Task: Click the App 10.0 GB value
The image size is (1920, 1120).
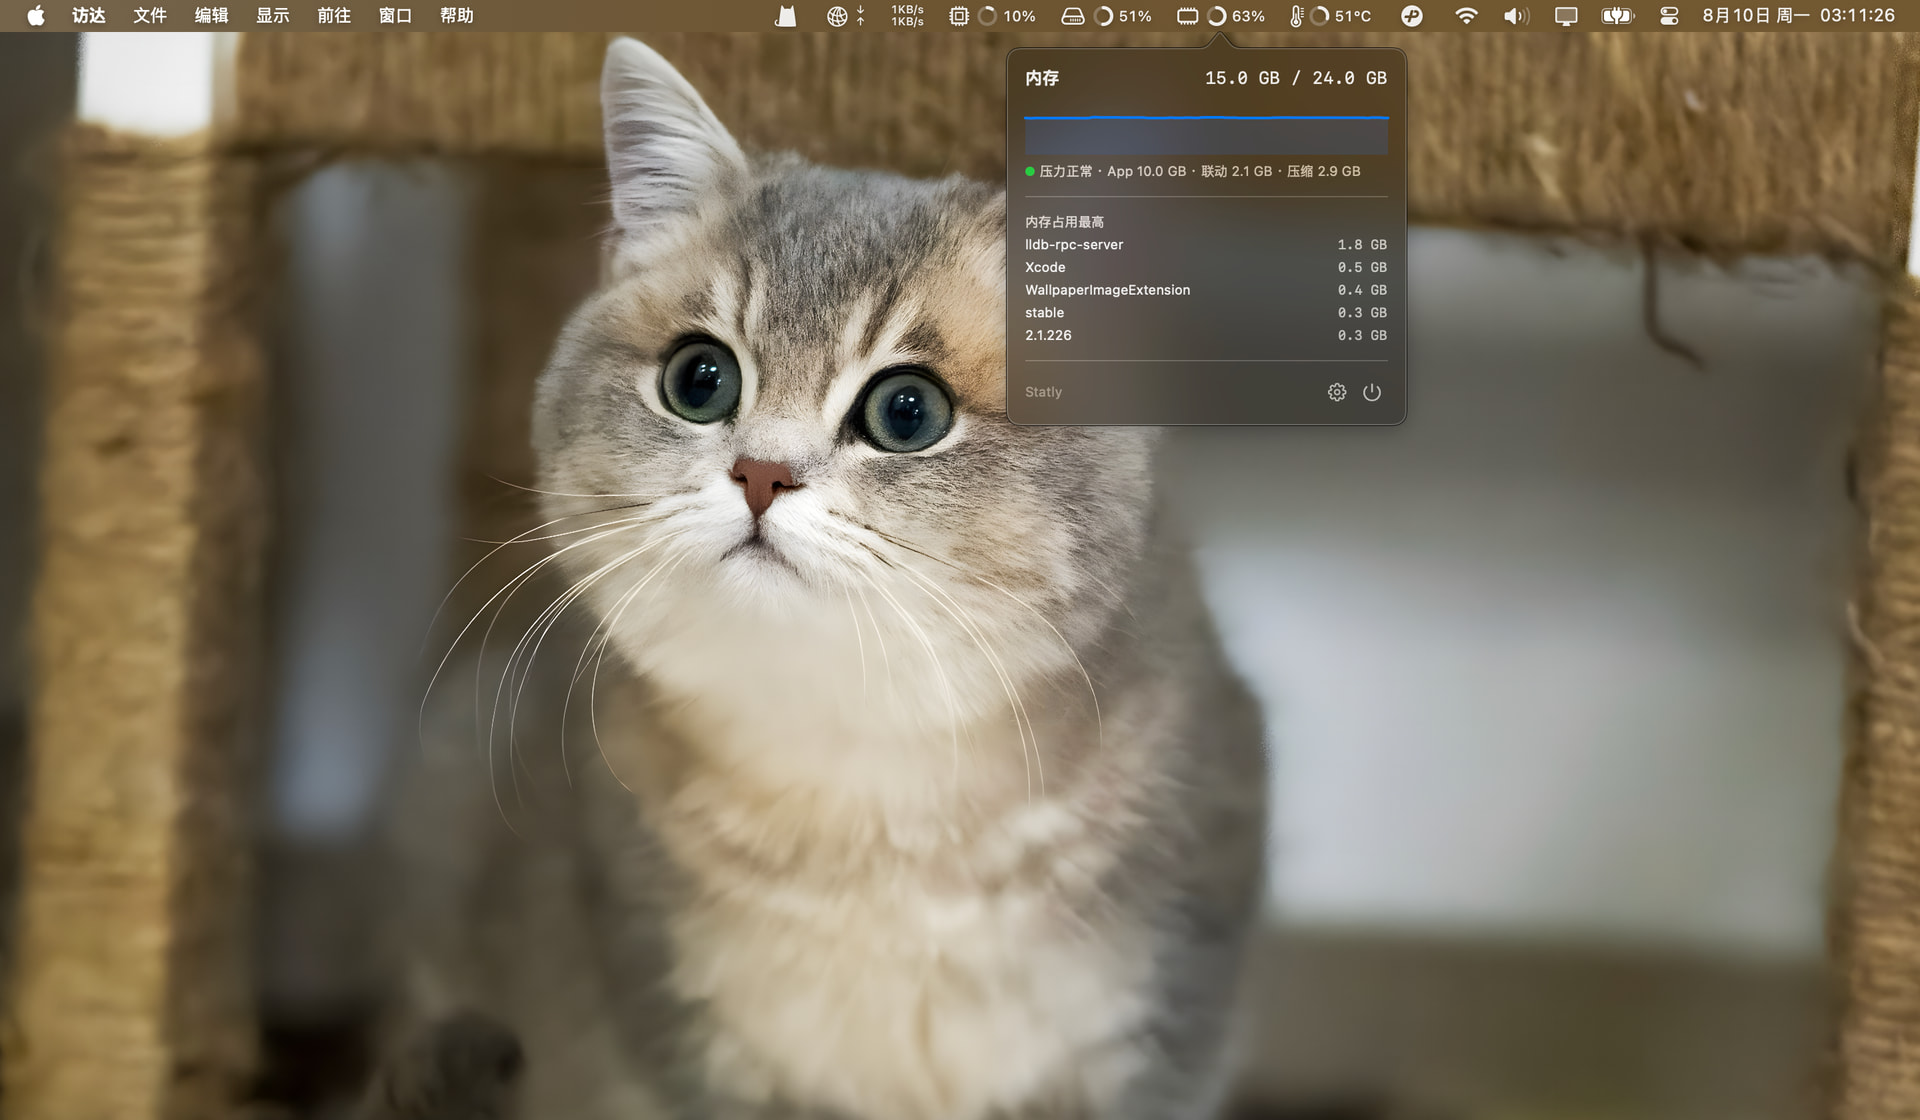Action: 1146,172
